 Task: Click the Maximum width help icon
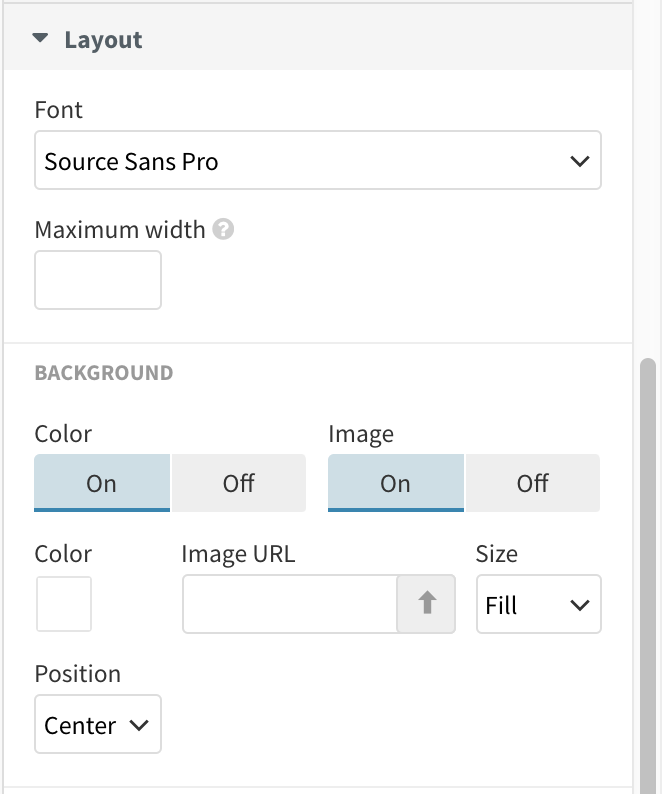click(224, 229)
